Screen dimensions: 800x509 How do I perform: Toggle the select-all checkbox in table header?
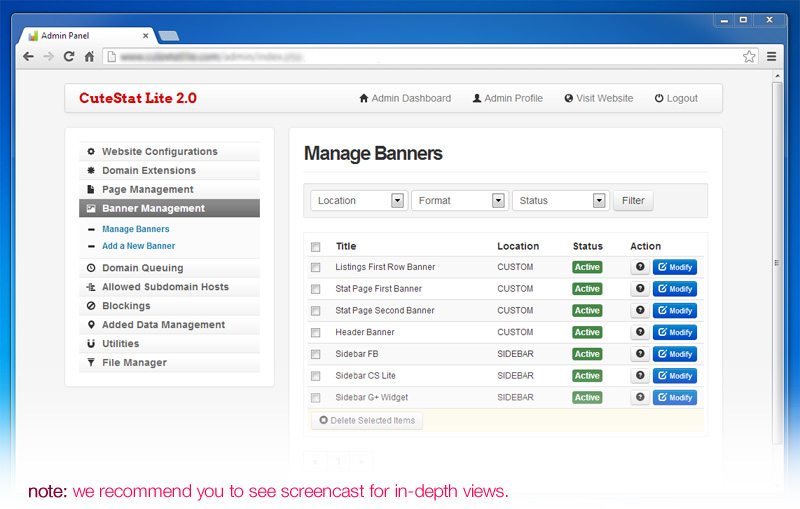click(x=315, y=247)
